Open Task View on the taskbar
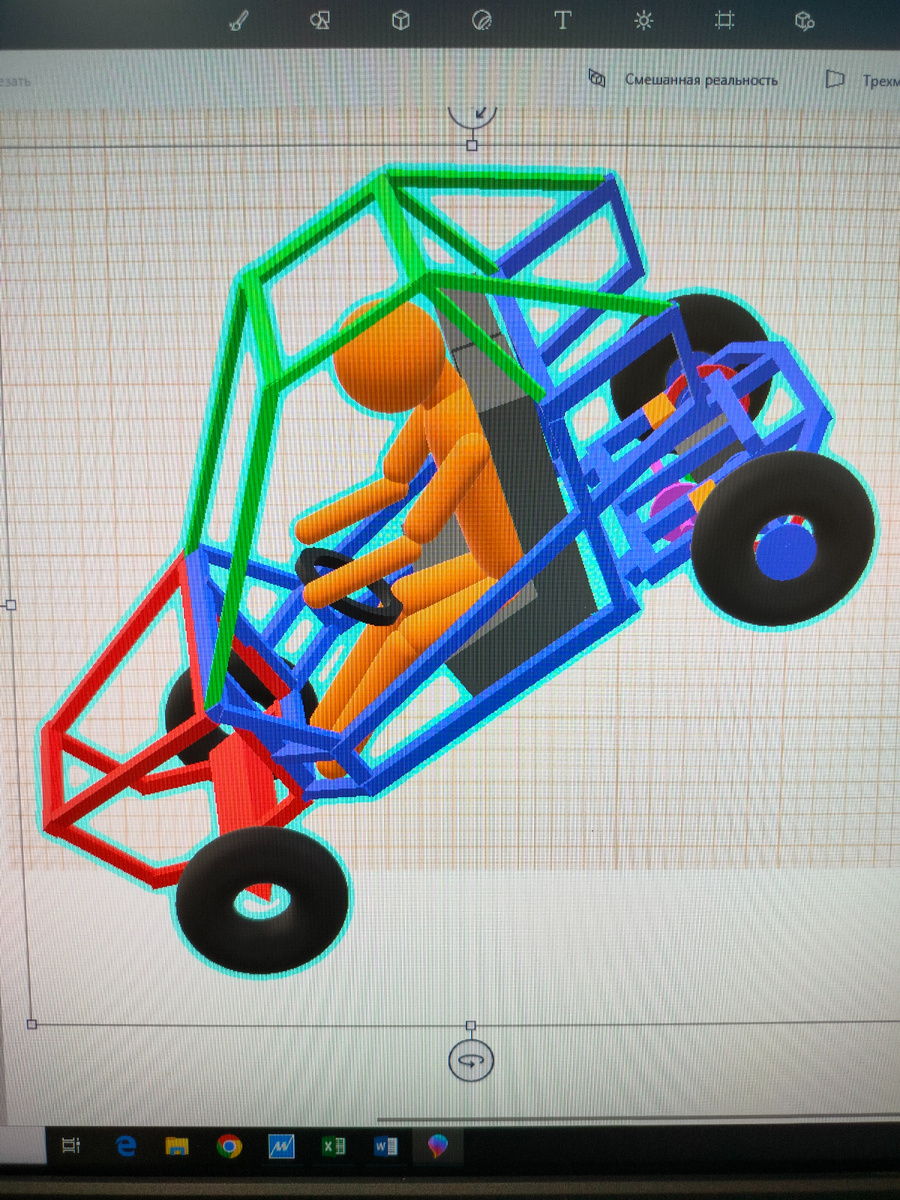 [x=70, y=1146]
